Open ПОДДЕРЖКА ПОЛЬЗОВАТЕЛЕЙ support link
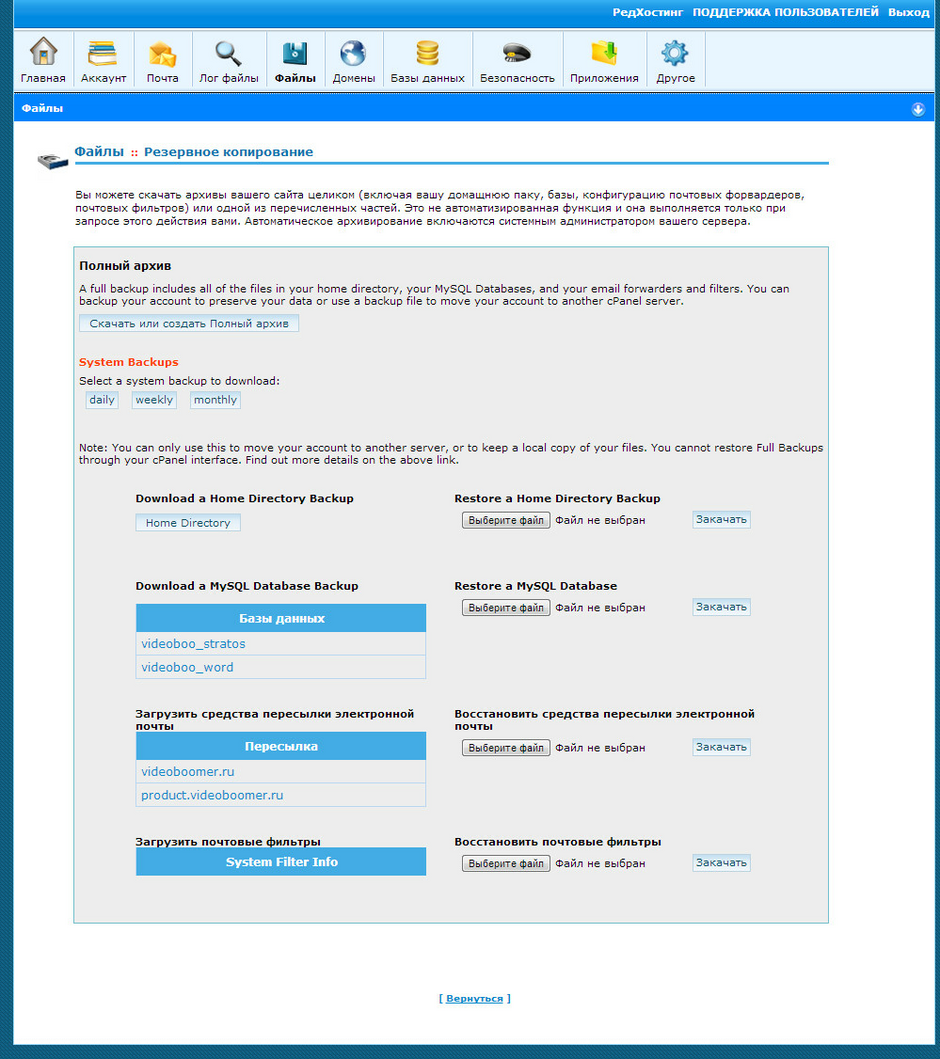This screenshot has width=940, height=1059. point(785,12)
